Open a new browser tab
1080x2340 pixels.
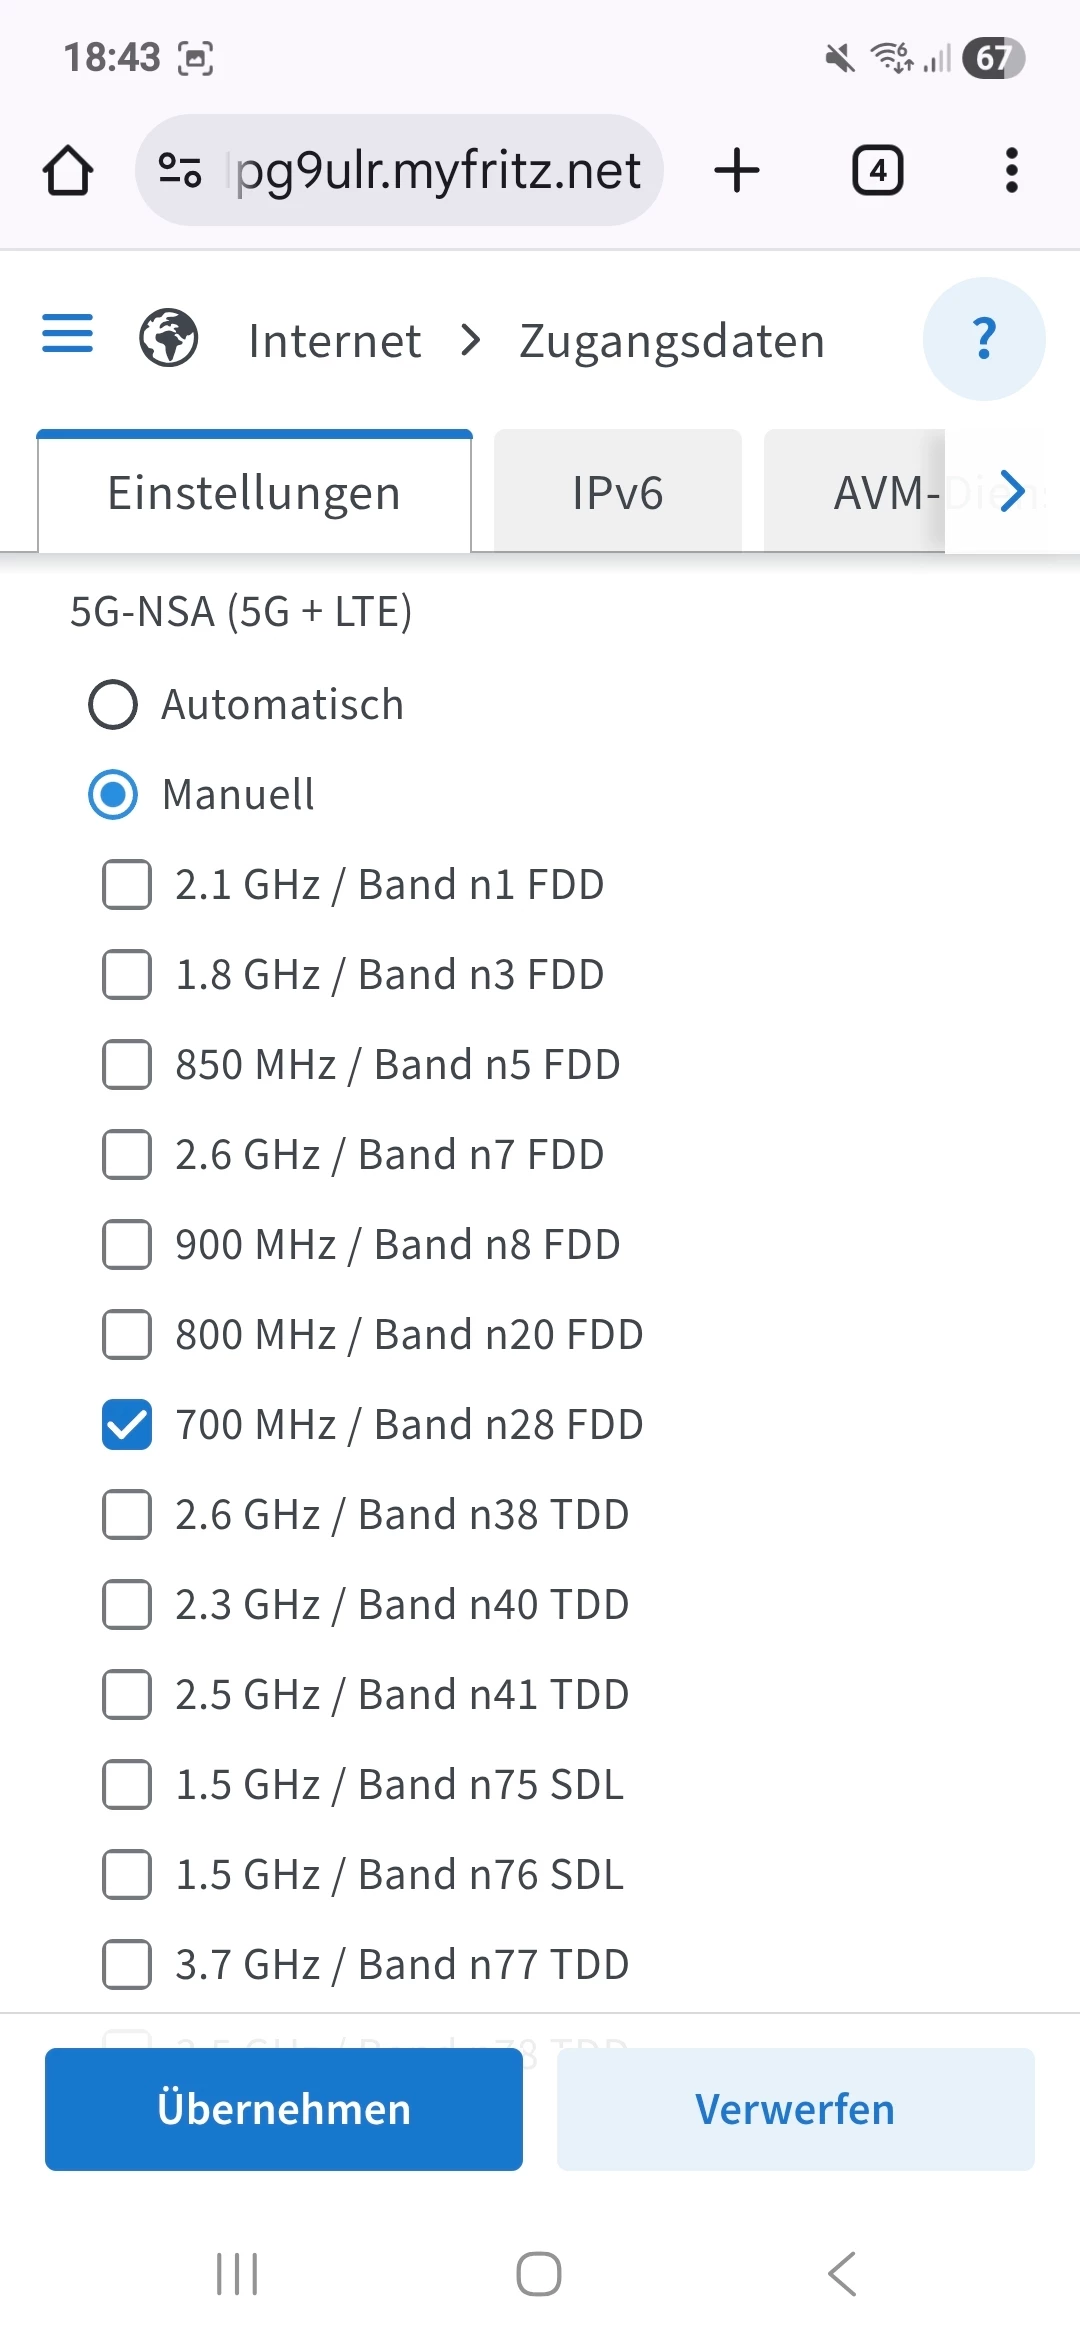click(x=737, y=170)
